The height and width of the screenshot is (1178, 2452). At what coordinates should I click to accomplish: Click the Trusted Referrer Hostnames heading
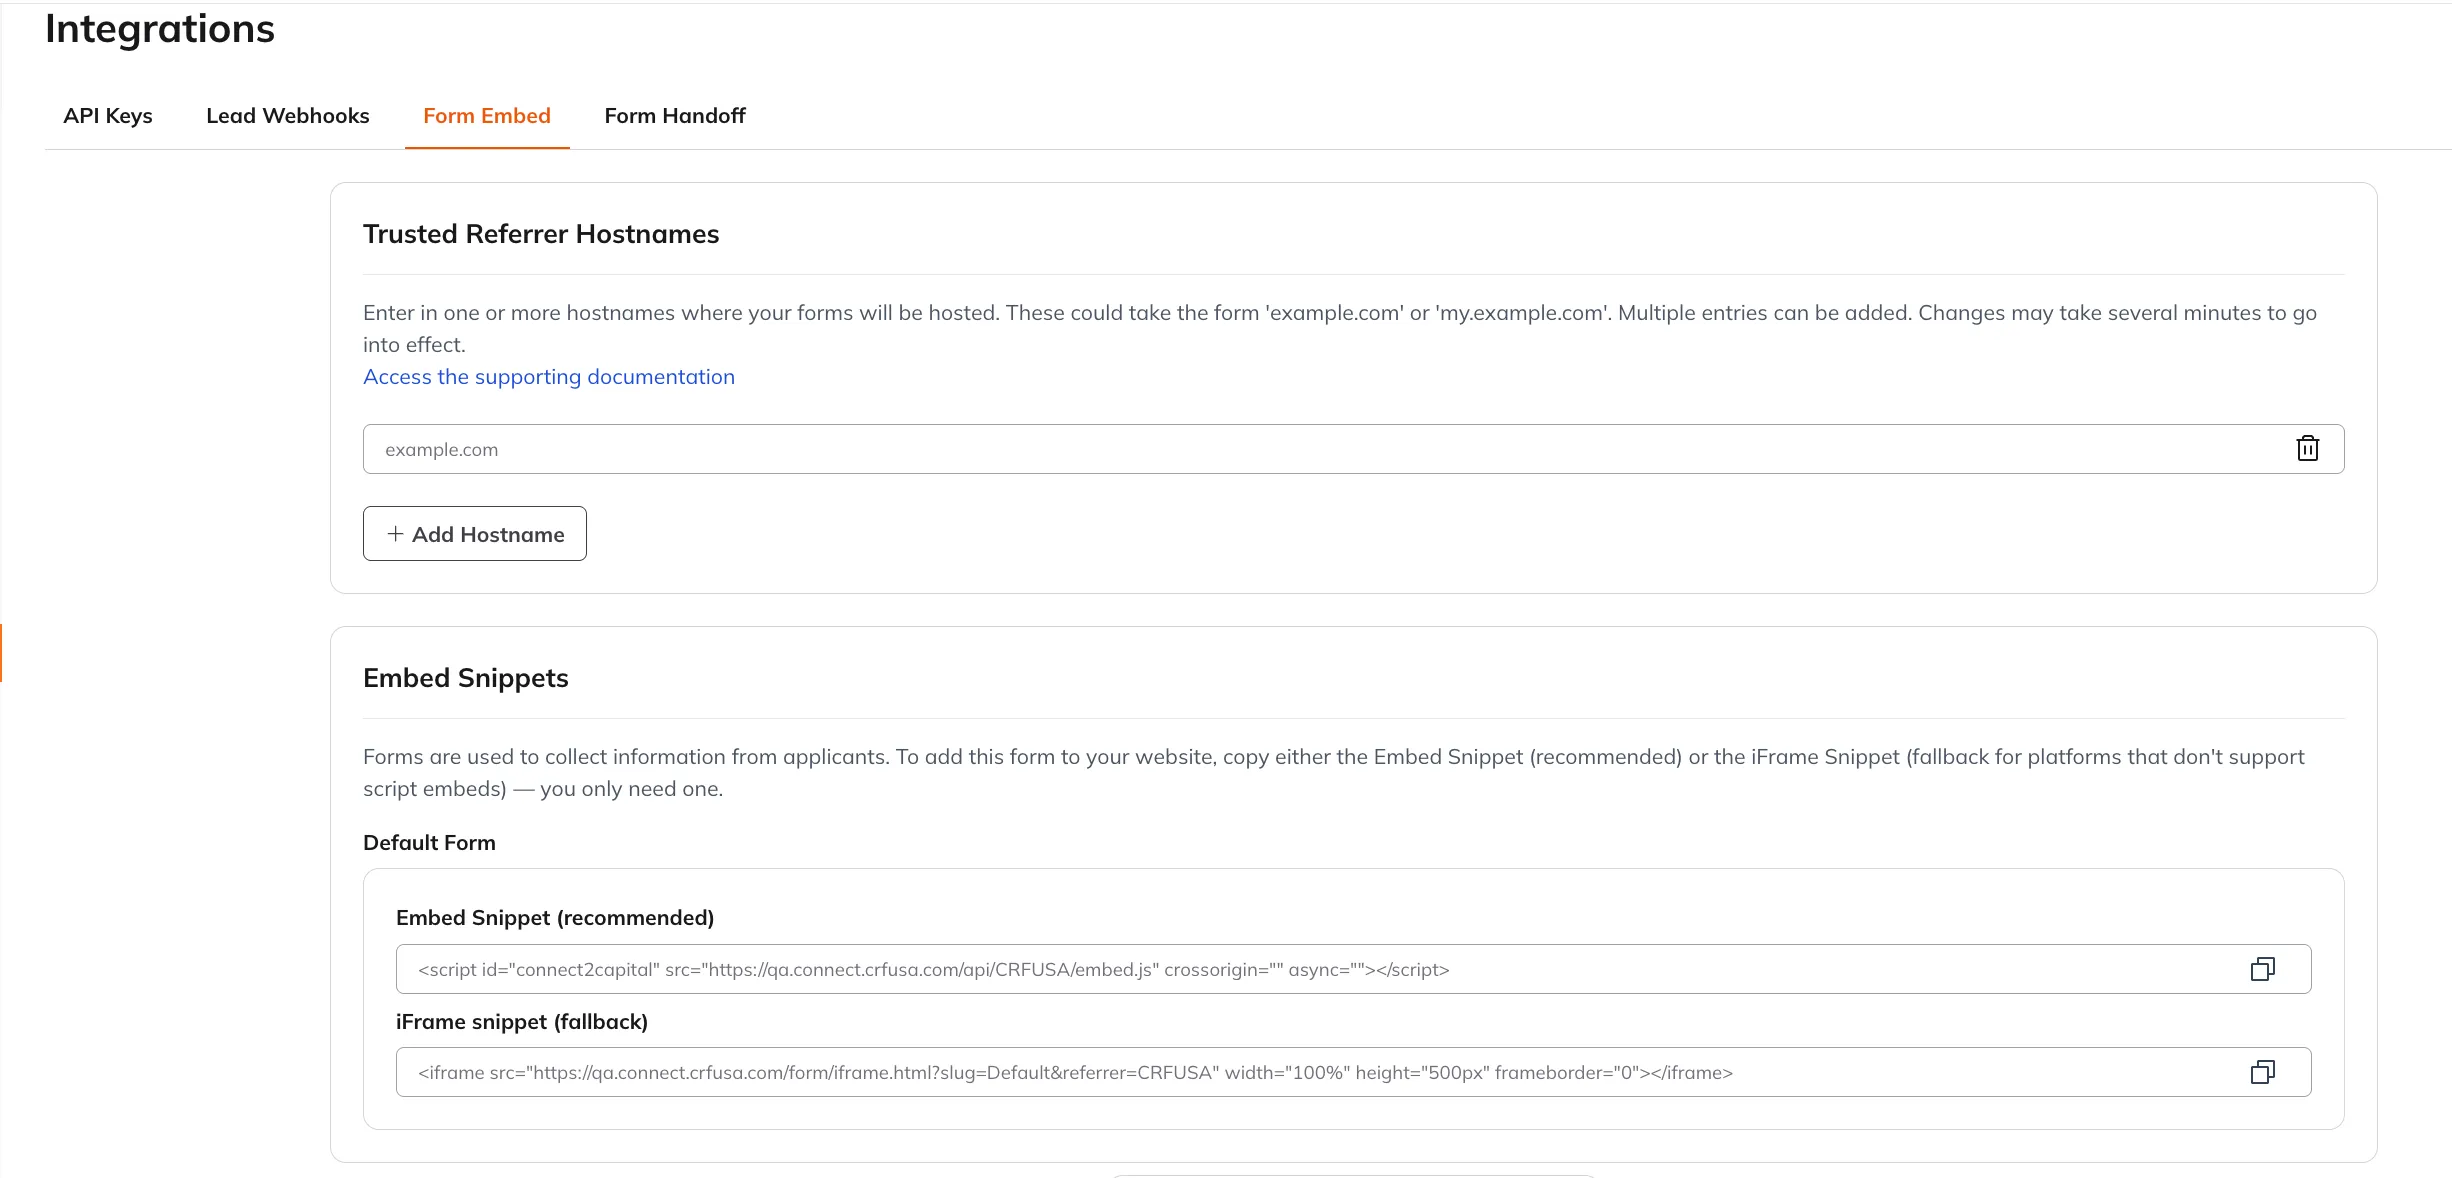(541, 234)
